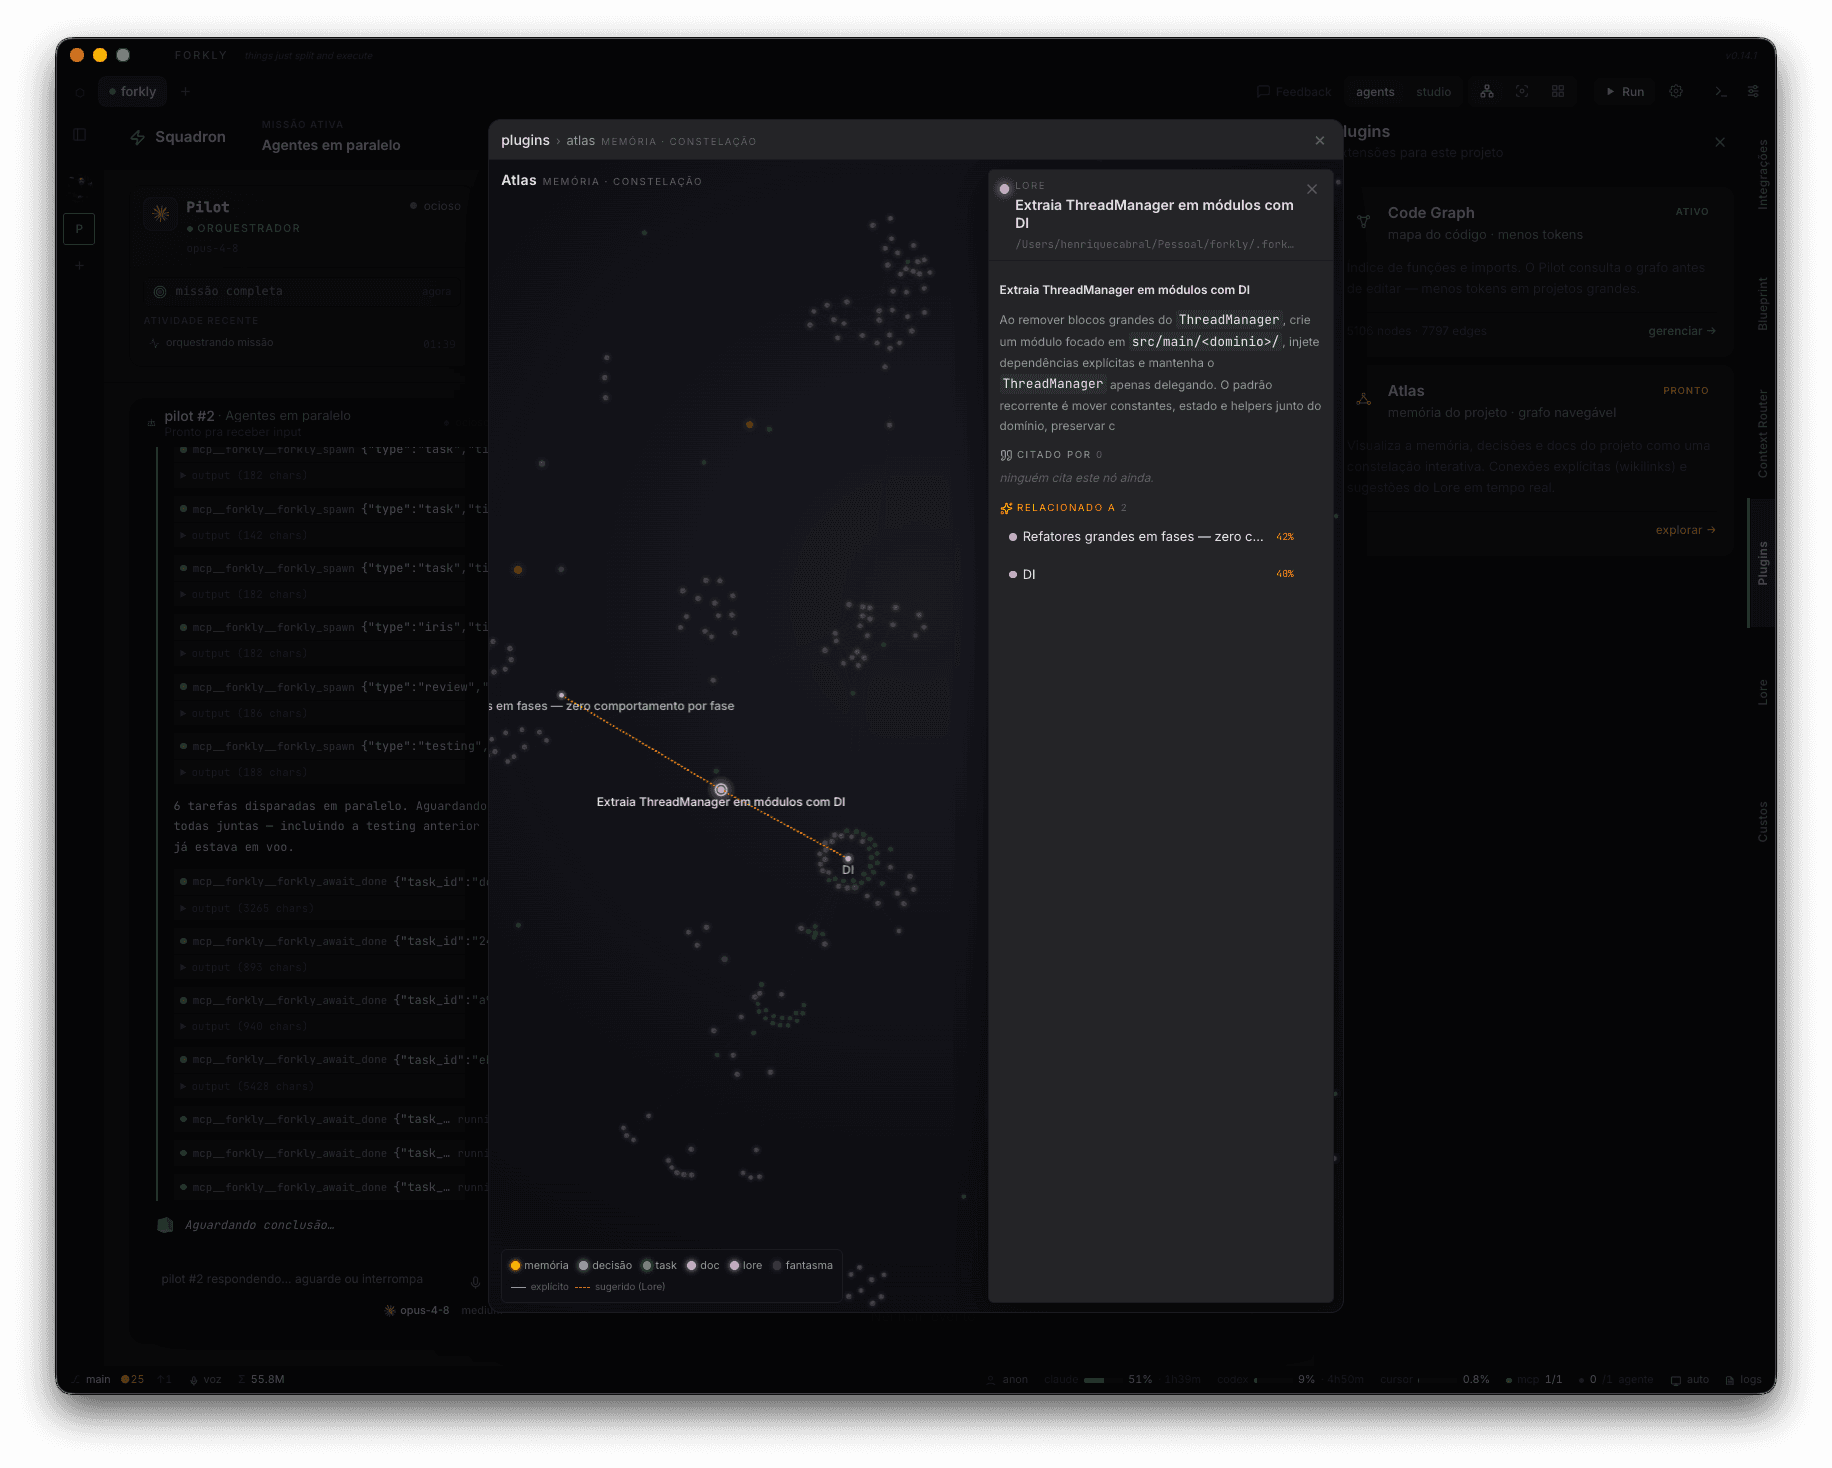Add a new project tab with plus
This screenshot has width=1832, height=1468.
tap(185, 91)
